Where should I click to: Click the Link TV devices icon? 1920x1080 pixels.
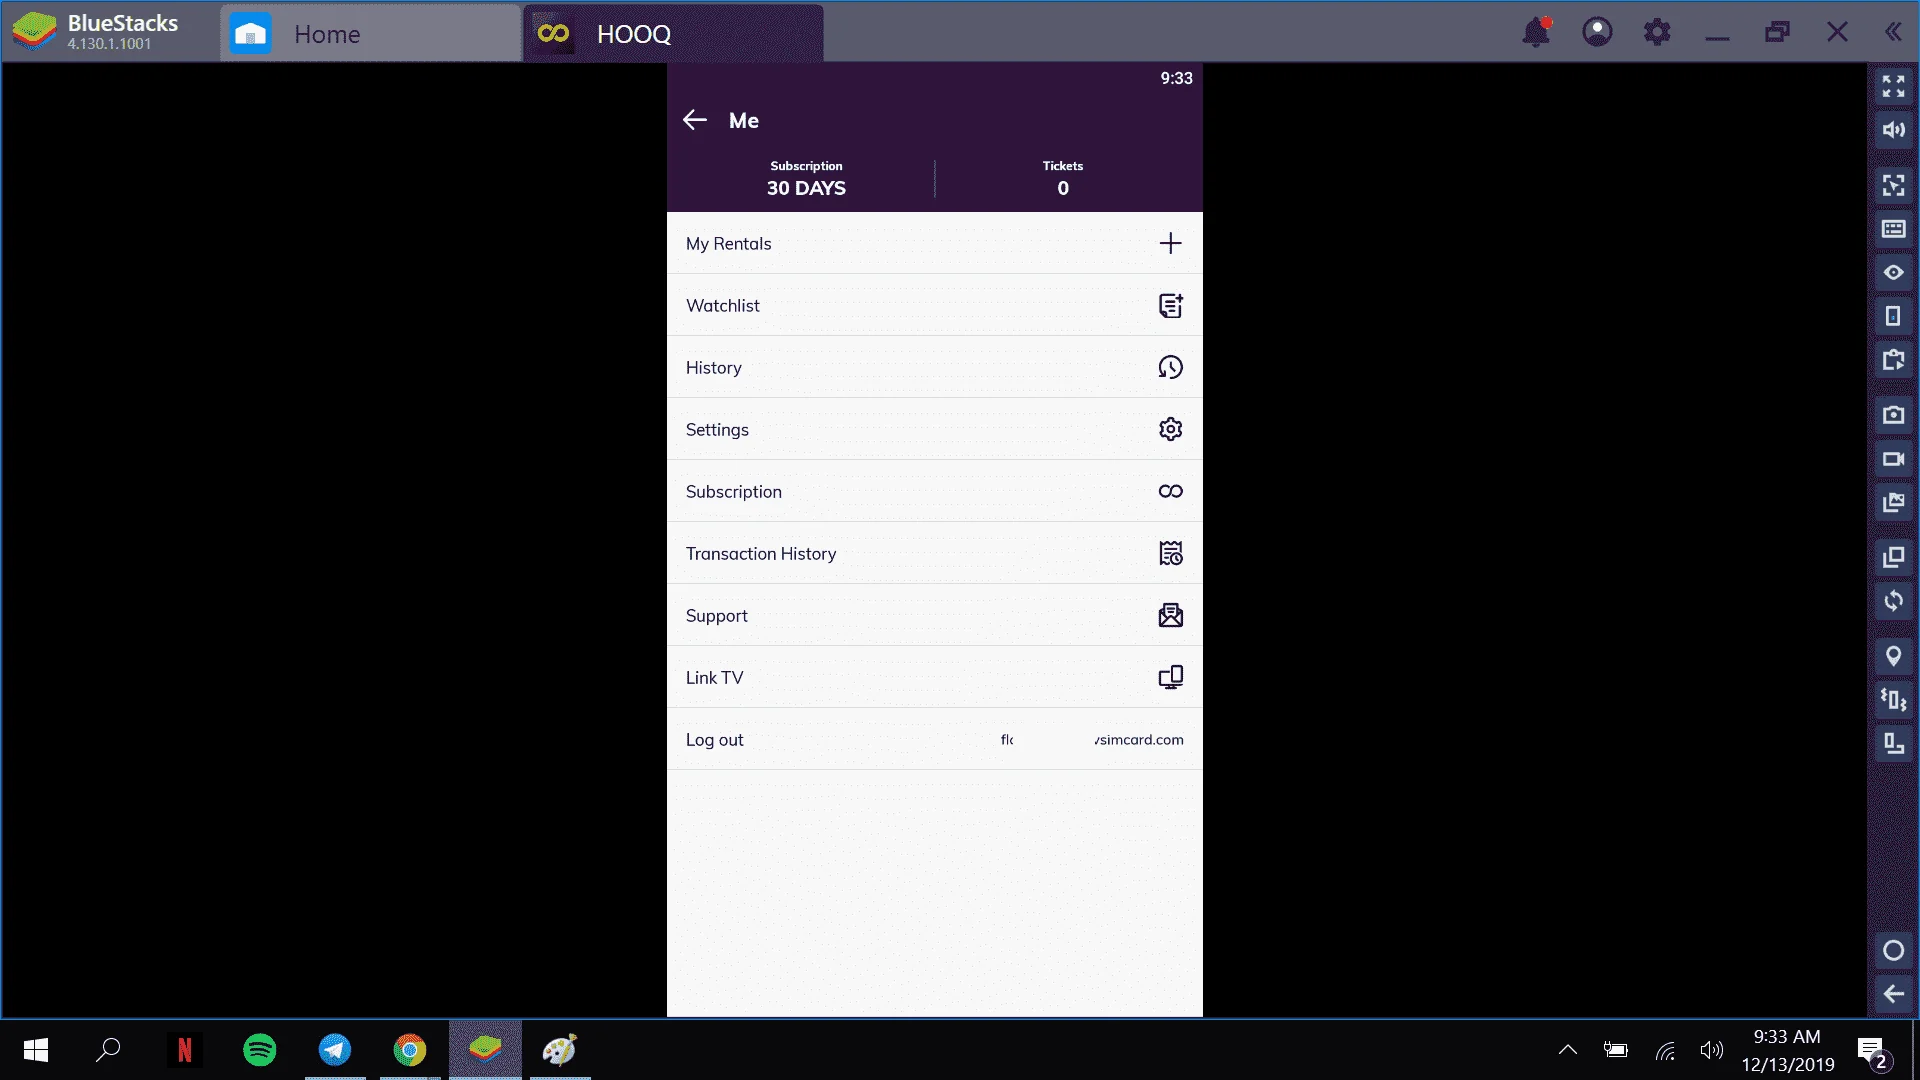pos(1170,677)
